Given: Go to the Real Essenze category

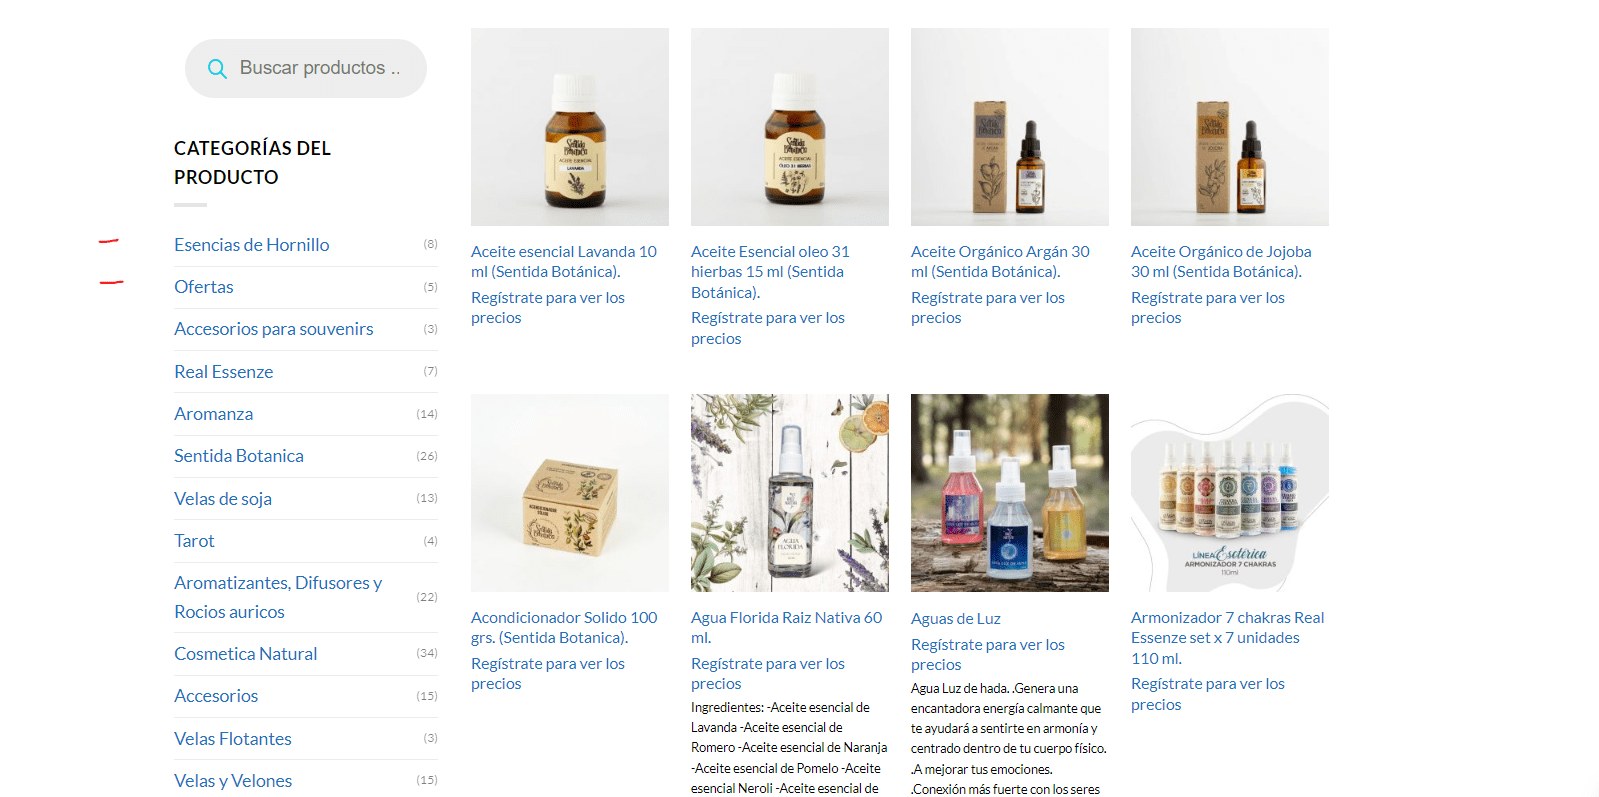Looking at the screenshot, I should 223,372.
